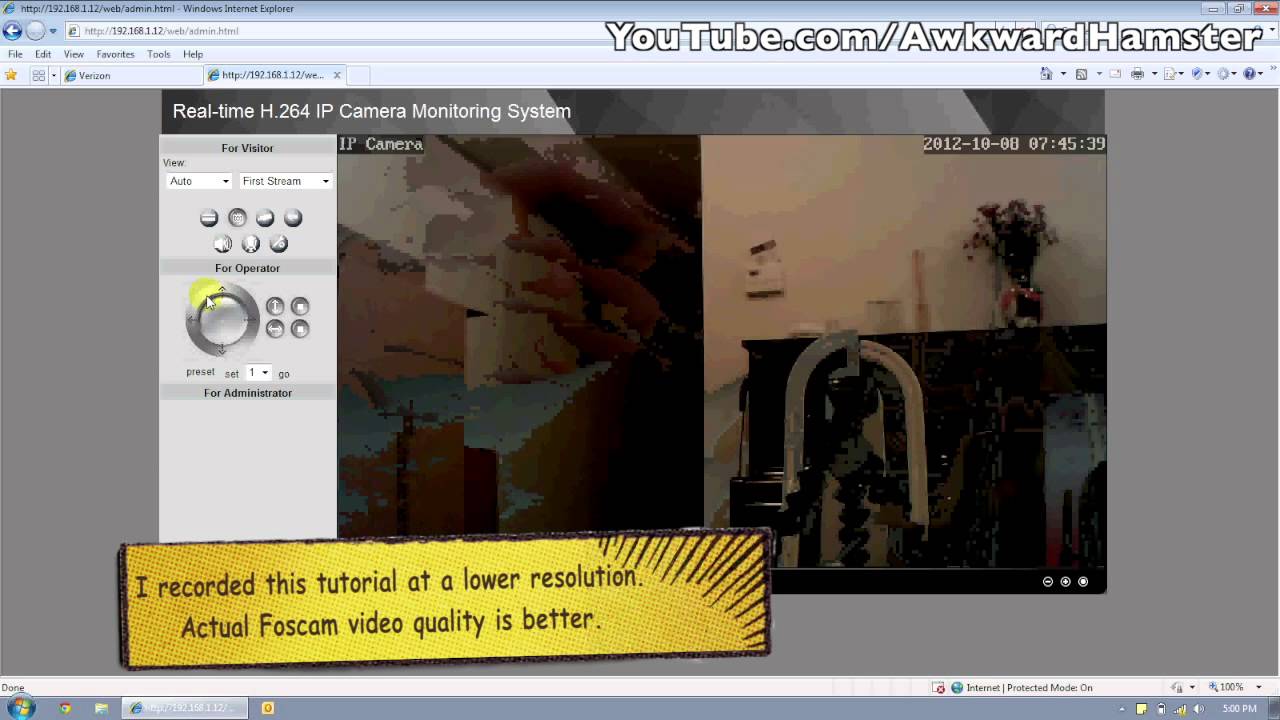1280x720 pixels.
Task: Expand the tab list dropdown arrow
Action: [x=53, y=75]
